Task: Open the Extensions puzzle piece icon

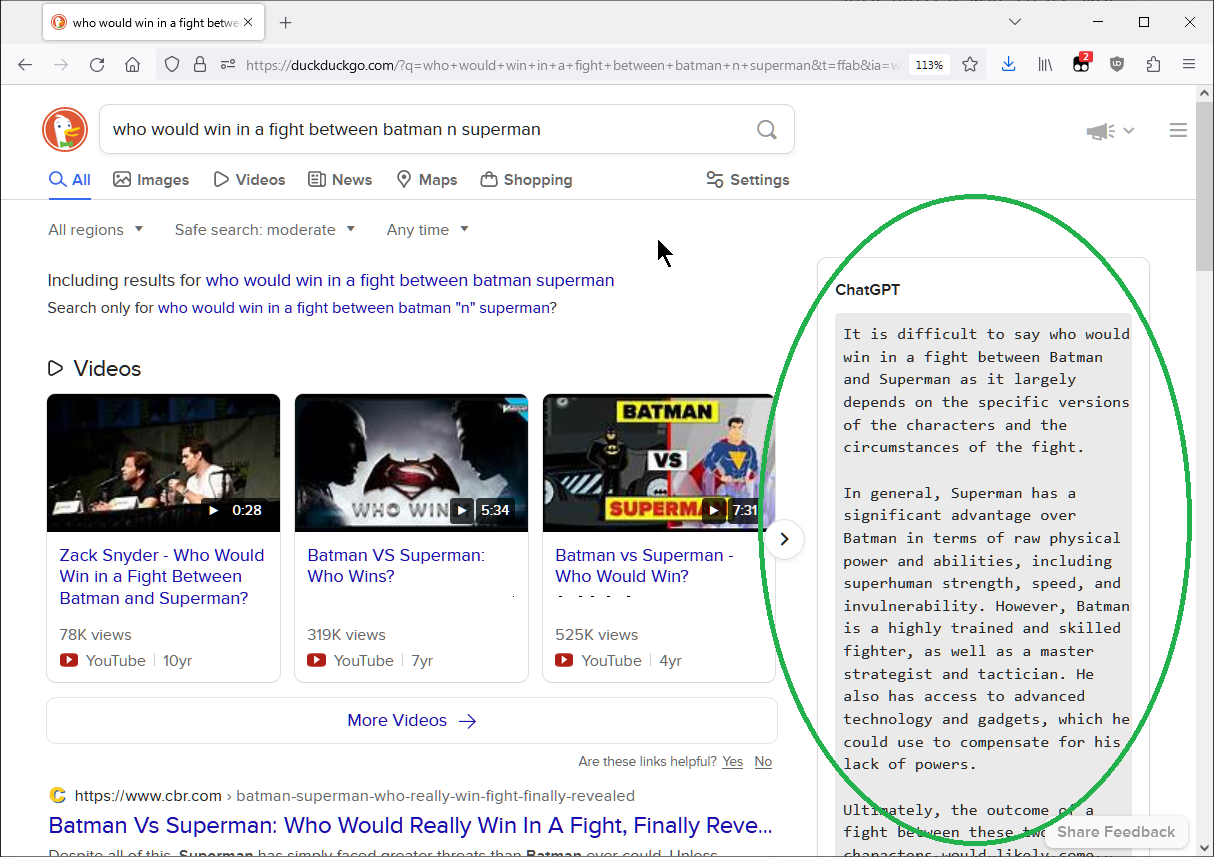Action: click(x=1153, y=64)
